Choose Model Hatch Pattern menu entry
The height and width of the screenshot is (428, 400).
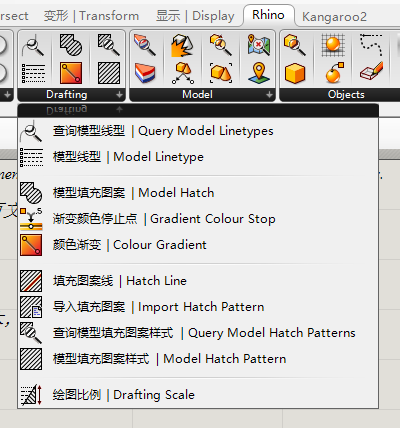click(198, 359)
